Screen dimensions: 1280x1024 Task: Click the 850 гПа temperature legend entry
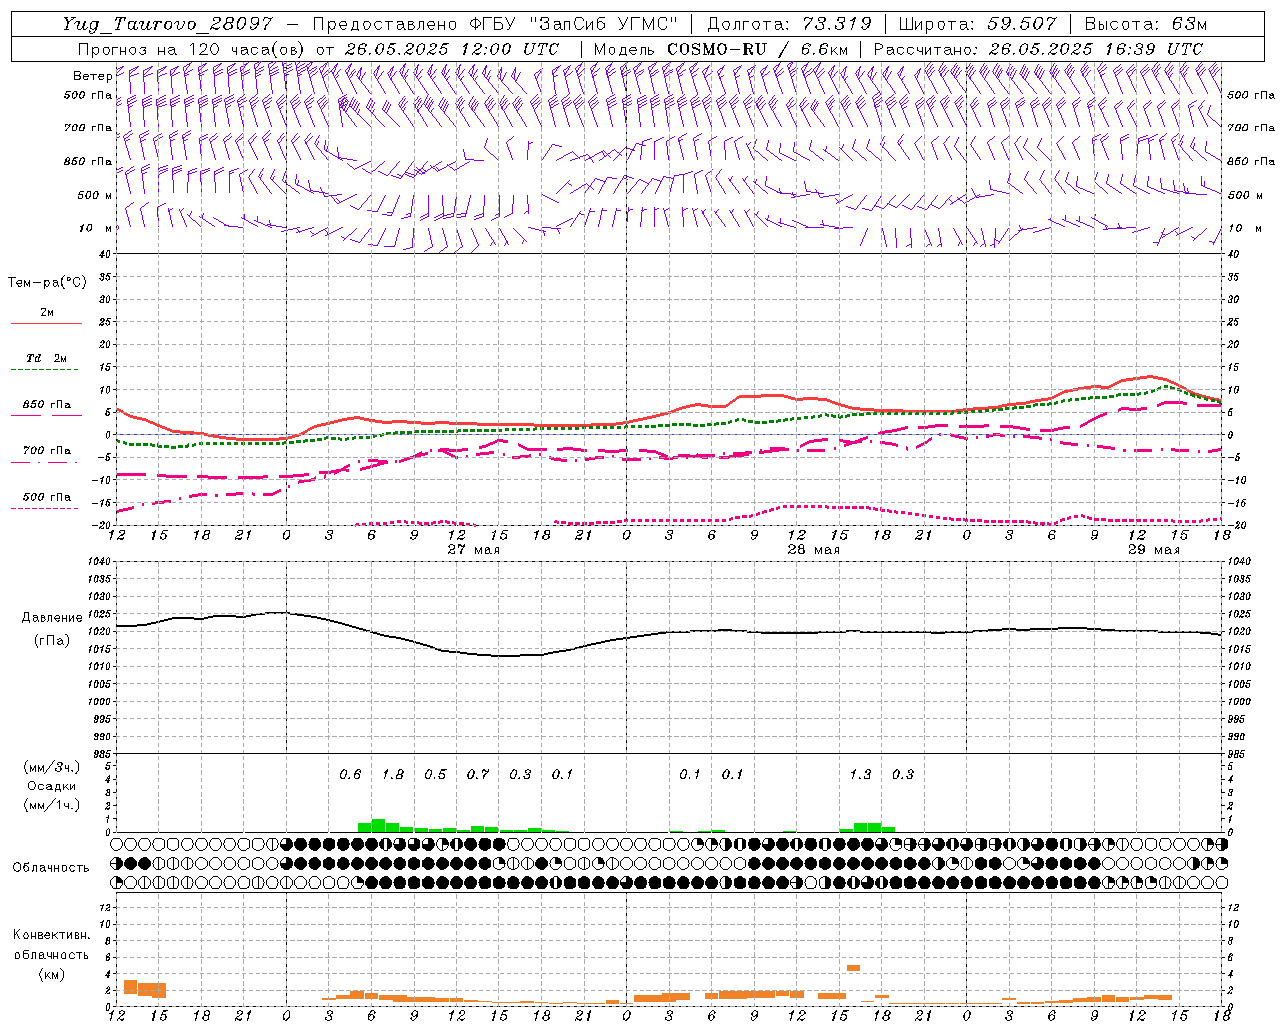(x=46, y=405)
